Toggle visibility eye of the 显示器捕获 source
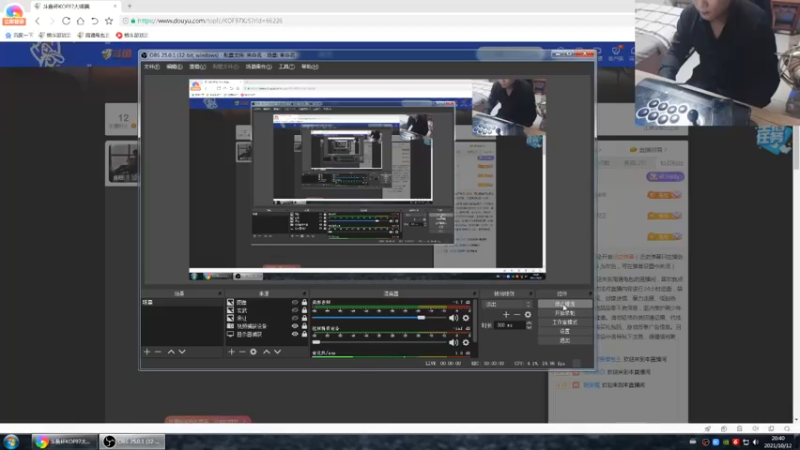Screen dimensions: 800x450 [295, 334]
